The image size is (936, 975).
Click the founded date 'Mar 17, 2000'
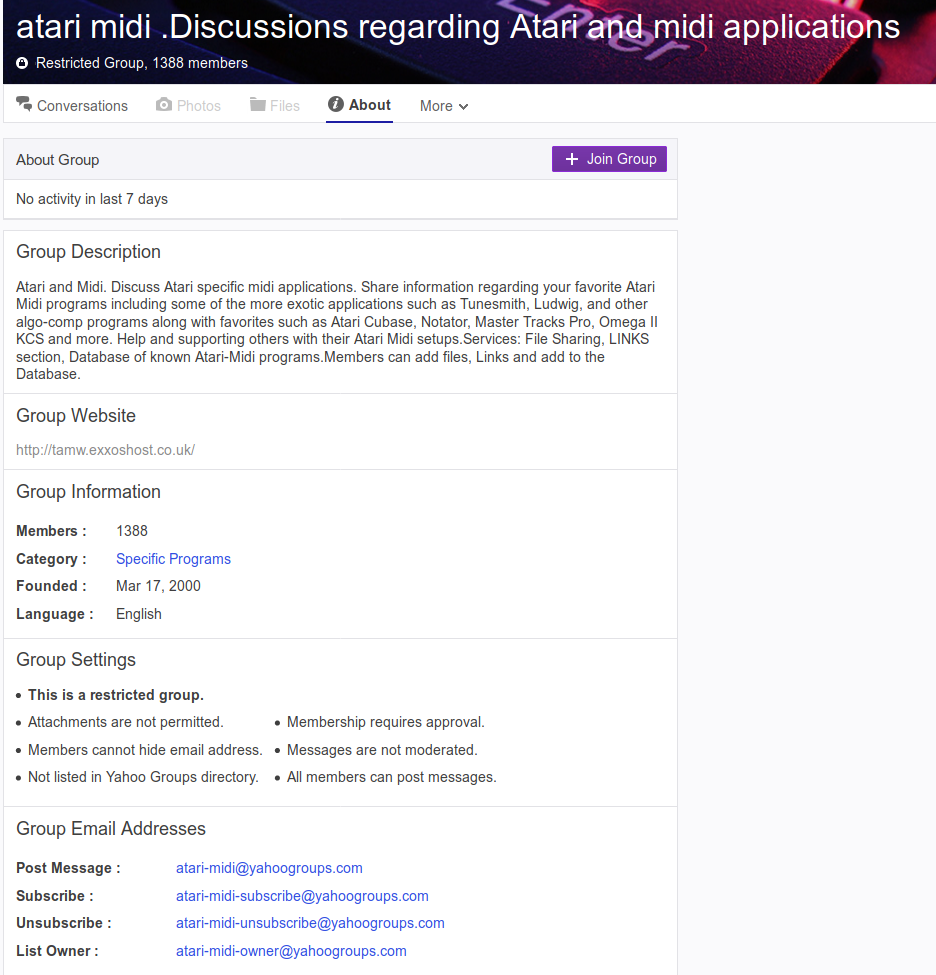159,586
